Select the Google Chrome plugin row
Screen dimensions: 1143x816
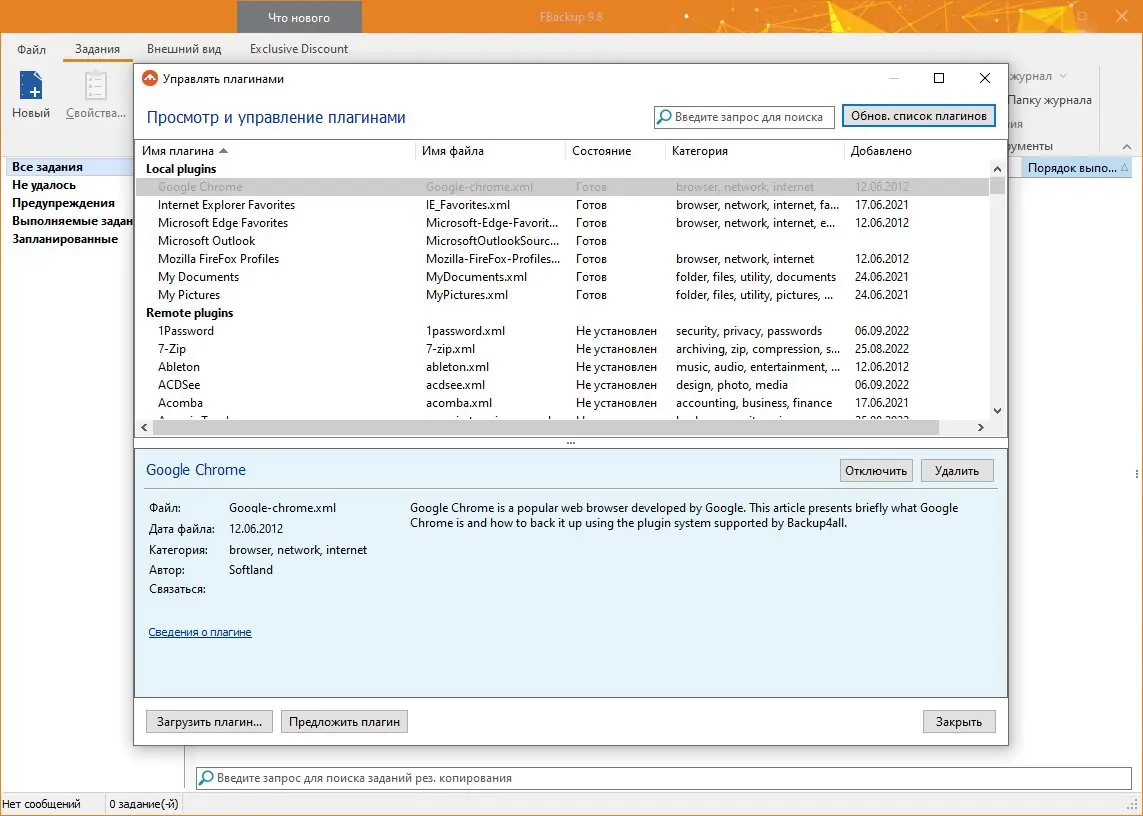562,187
